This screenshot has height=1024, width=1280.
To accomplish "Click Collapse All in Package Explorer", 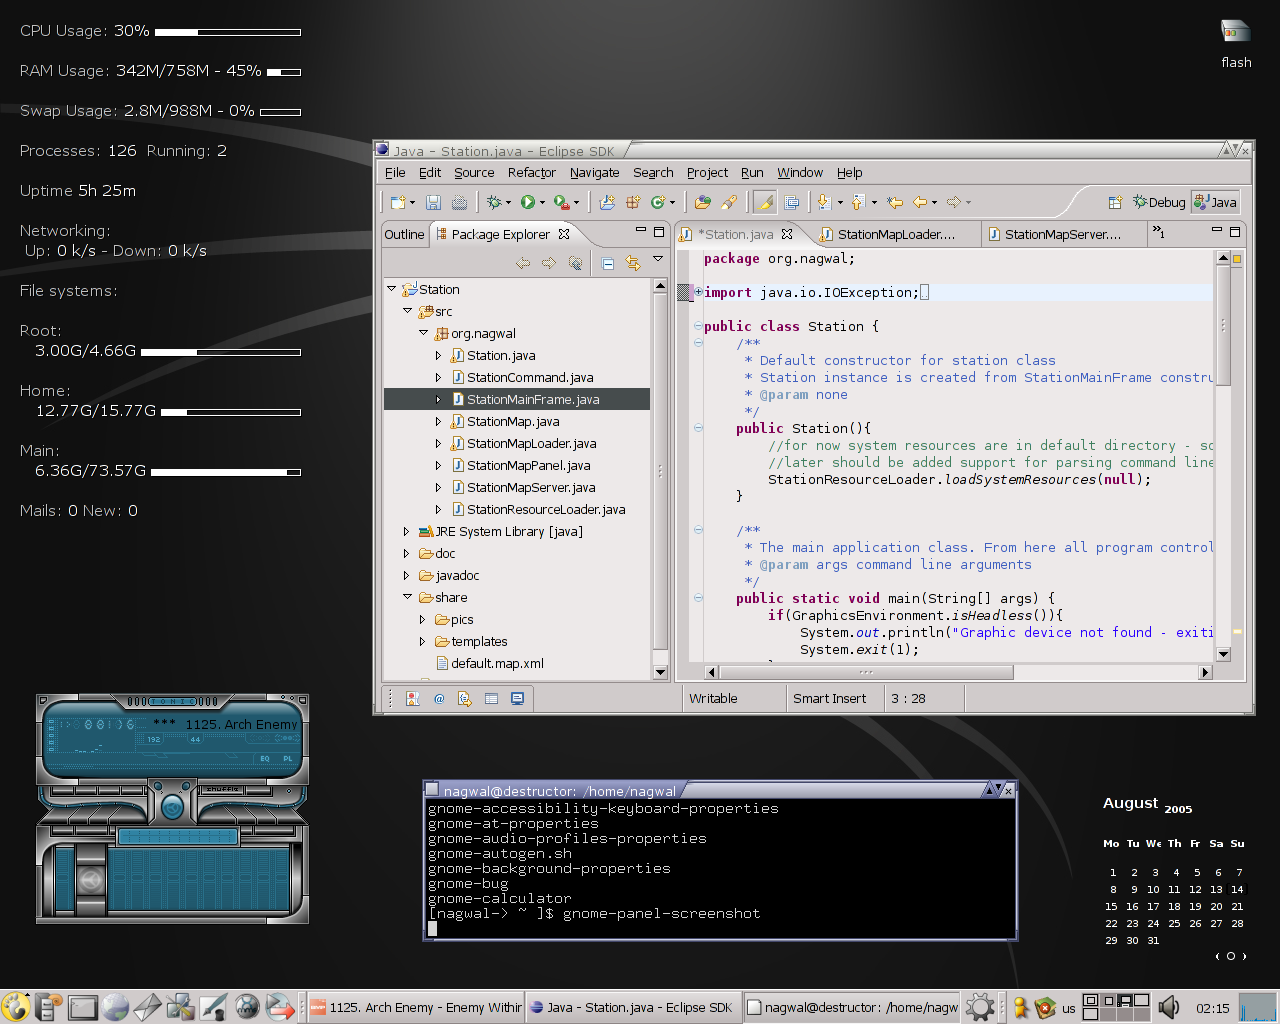I will click(608, 263).
